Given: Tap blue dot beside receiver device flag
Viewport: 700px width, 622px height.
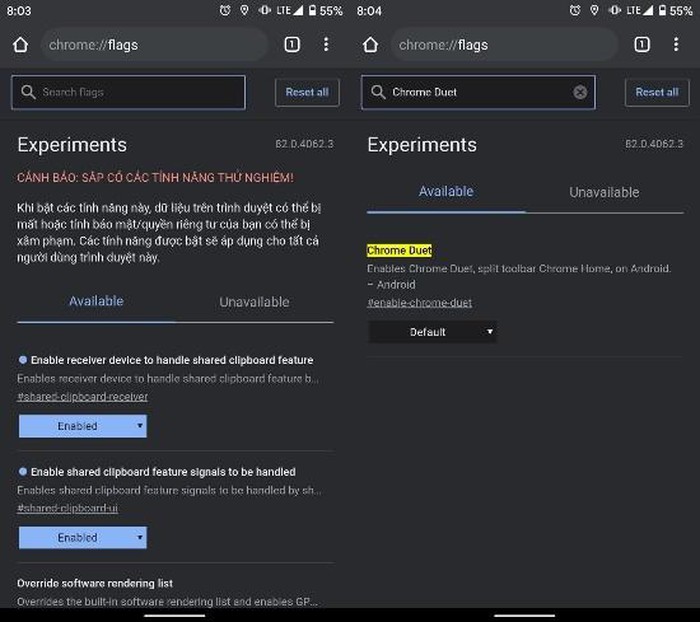Looking at the screenshot, I should click(23, 359).
